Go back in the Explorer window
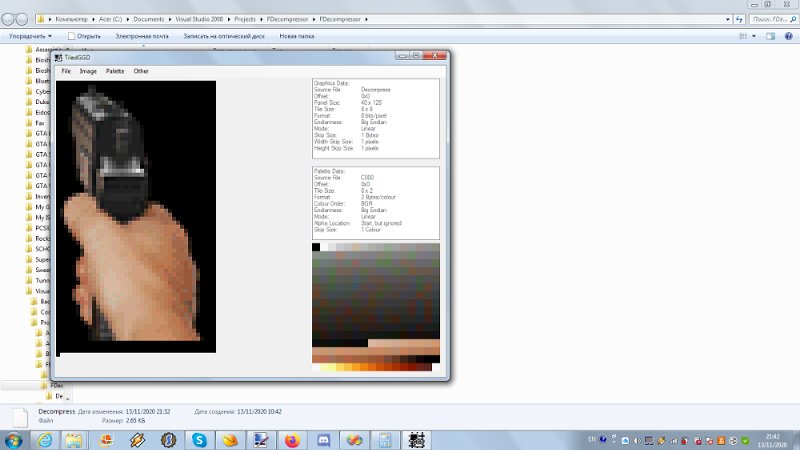This screenshot has height=450, width=800. (8, 19)
